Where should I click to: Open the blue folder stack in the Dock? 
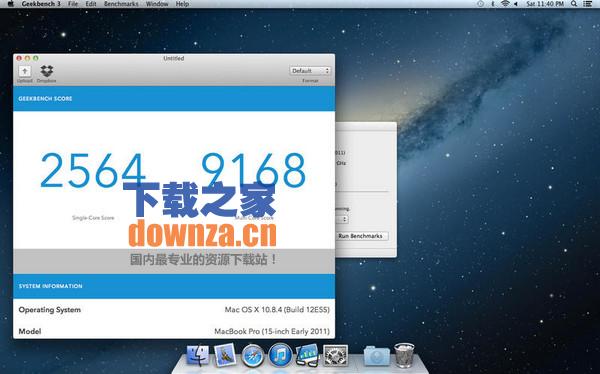[x=377, y=356]
